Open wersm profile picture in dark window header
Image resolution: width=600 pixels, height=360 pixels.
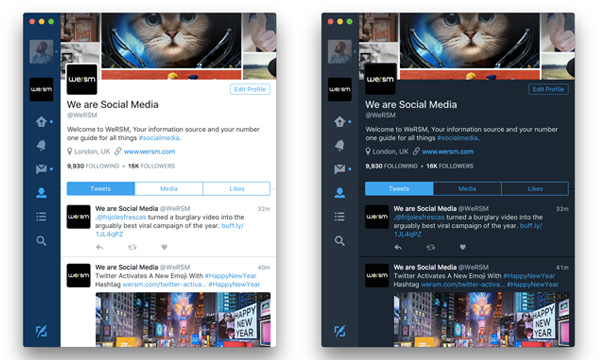(x=380, y=79)
